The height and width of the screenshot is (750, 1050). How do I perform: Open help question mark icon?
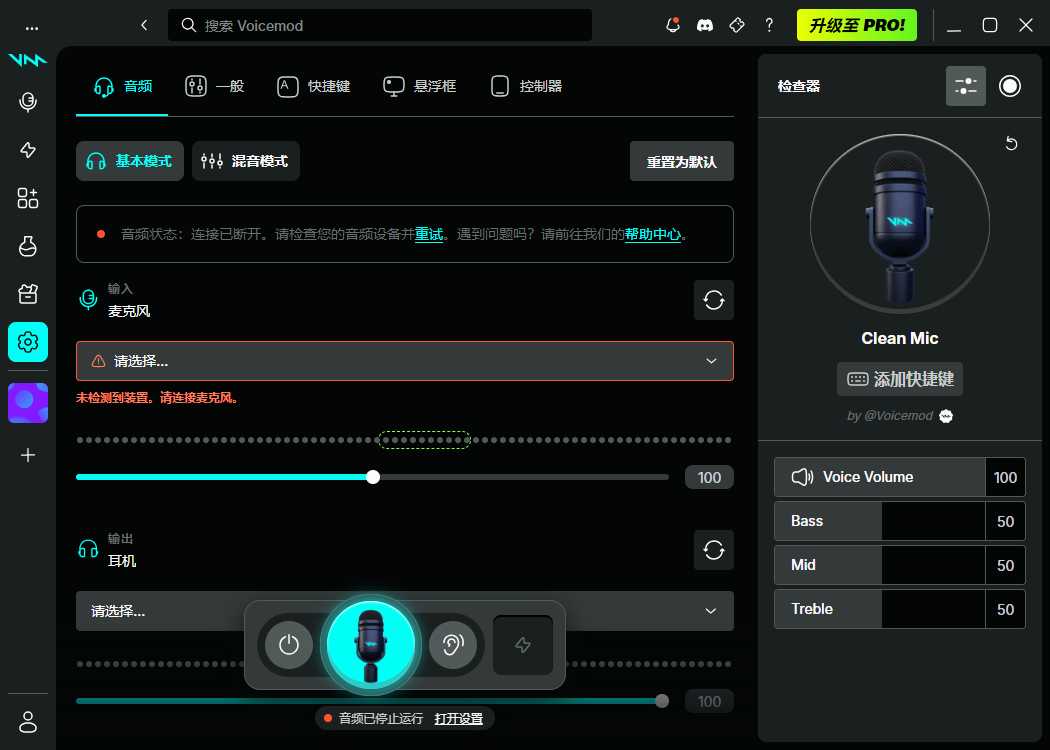(x=769, y=25)
